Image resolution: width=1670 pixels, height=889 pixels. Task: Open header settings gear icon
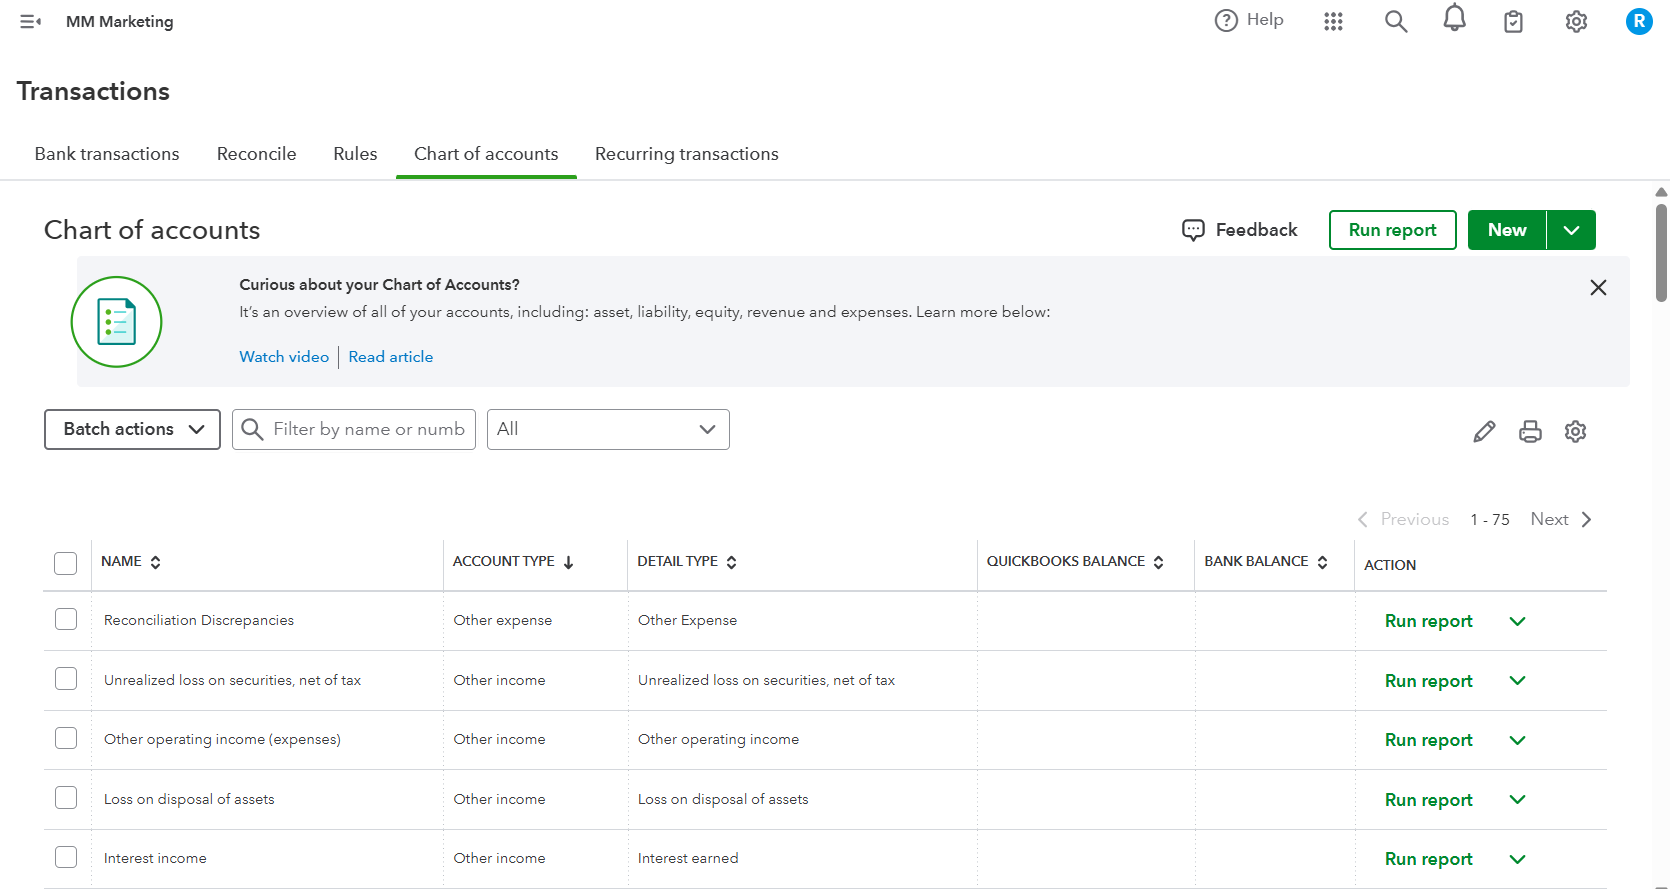[1576, 21]
